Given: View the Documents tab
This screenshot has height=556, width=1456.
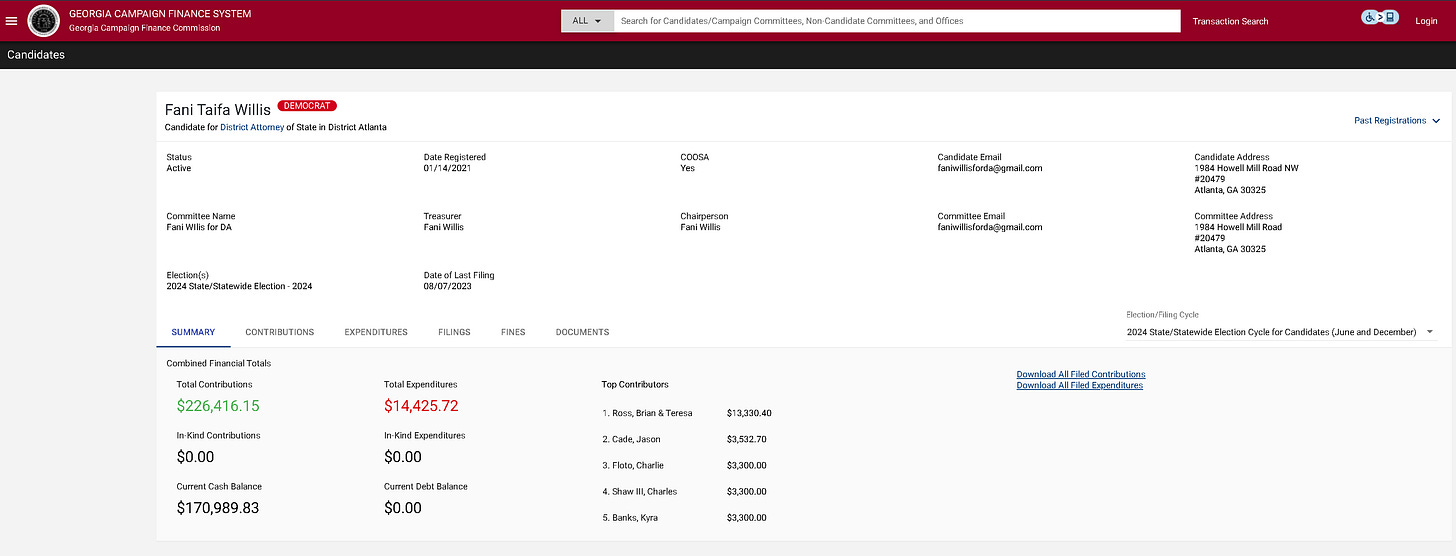Looking at the screenshot, I should [x=582, y=332].
